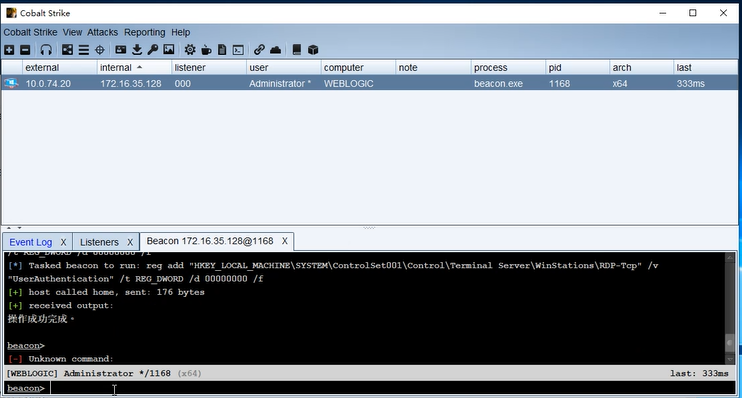The image size is (742, 398).
Task: Click the gear Windows executable icon
Action: pyautogui.click(x=190, y=50)
